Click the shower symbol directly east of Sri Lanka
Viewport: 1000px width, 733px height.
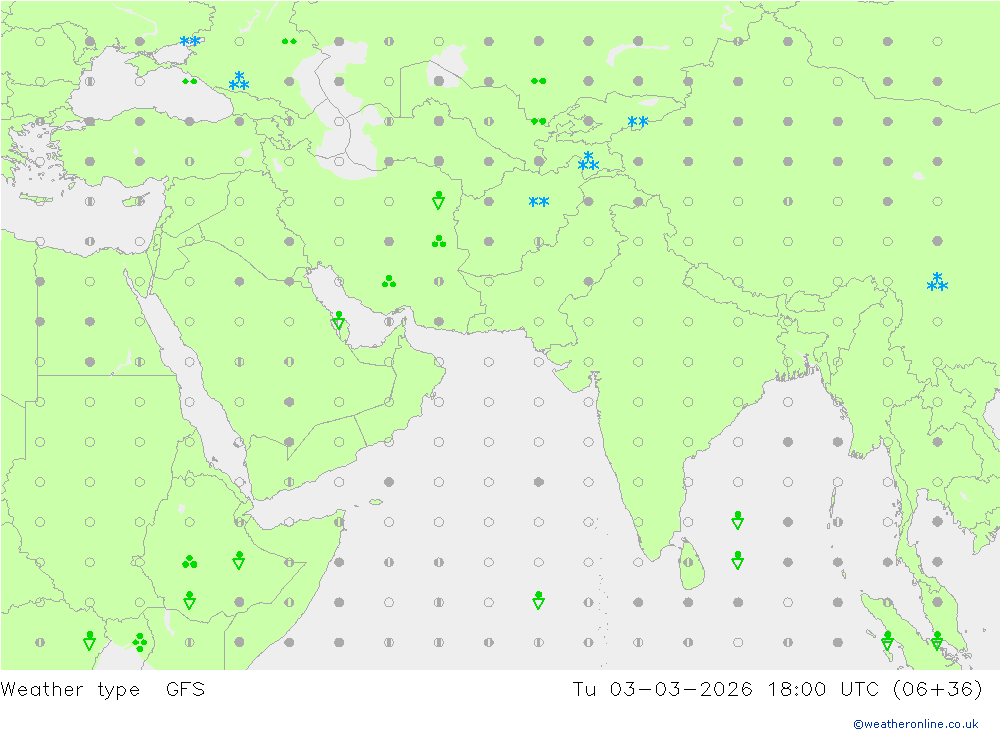737,560
